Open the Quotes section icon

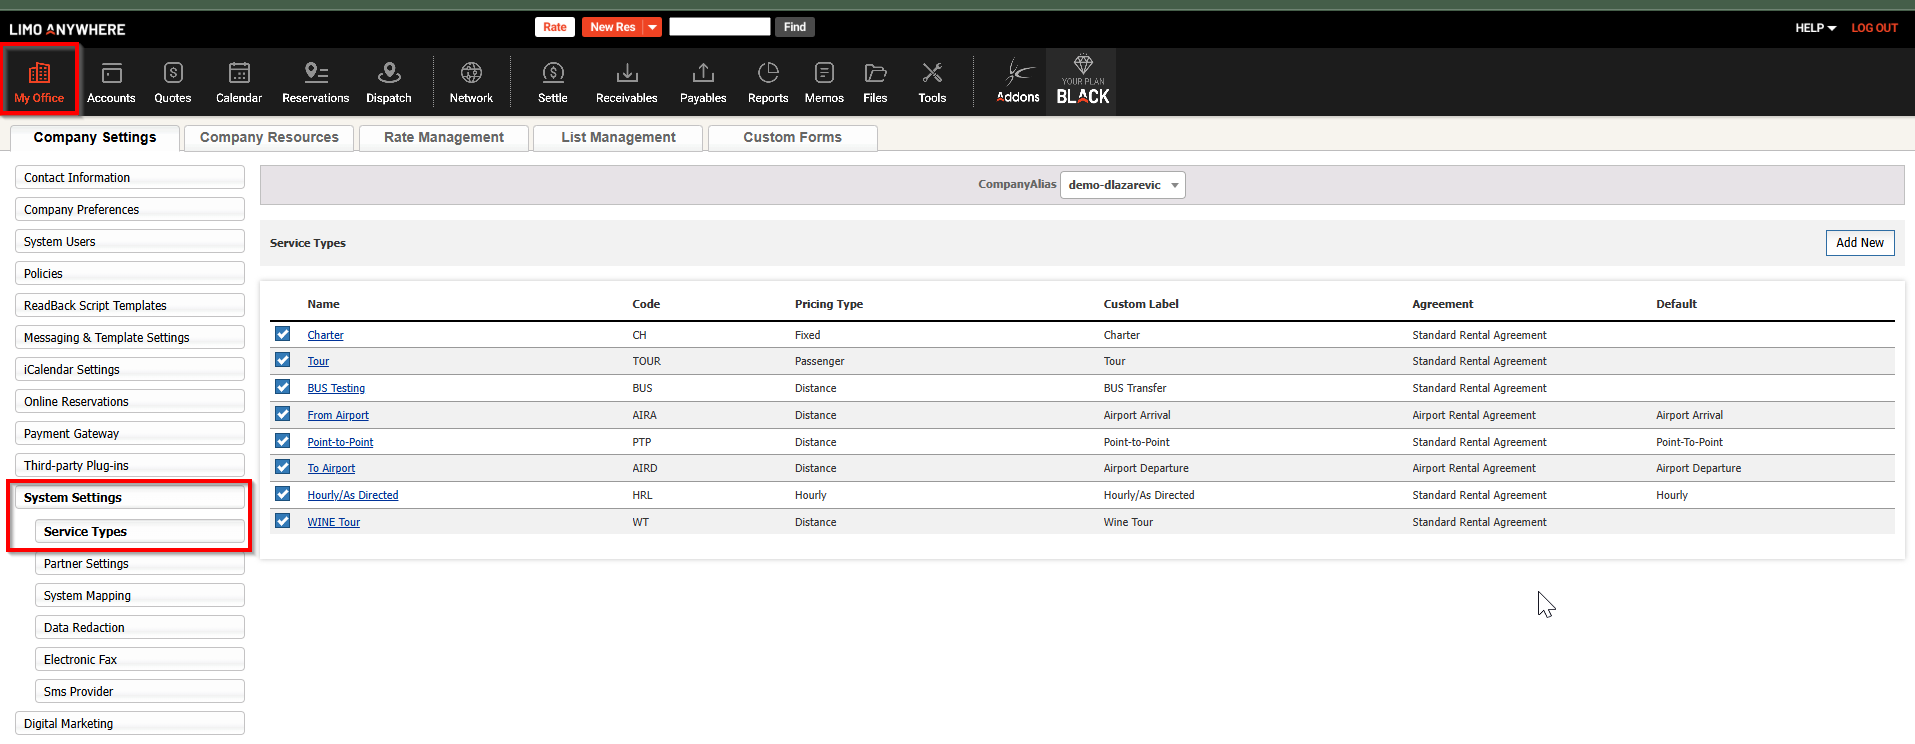click(172, 81)
